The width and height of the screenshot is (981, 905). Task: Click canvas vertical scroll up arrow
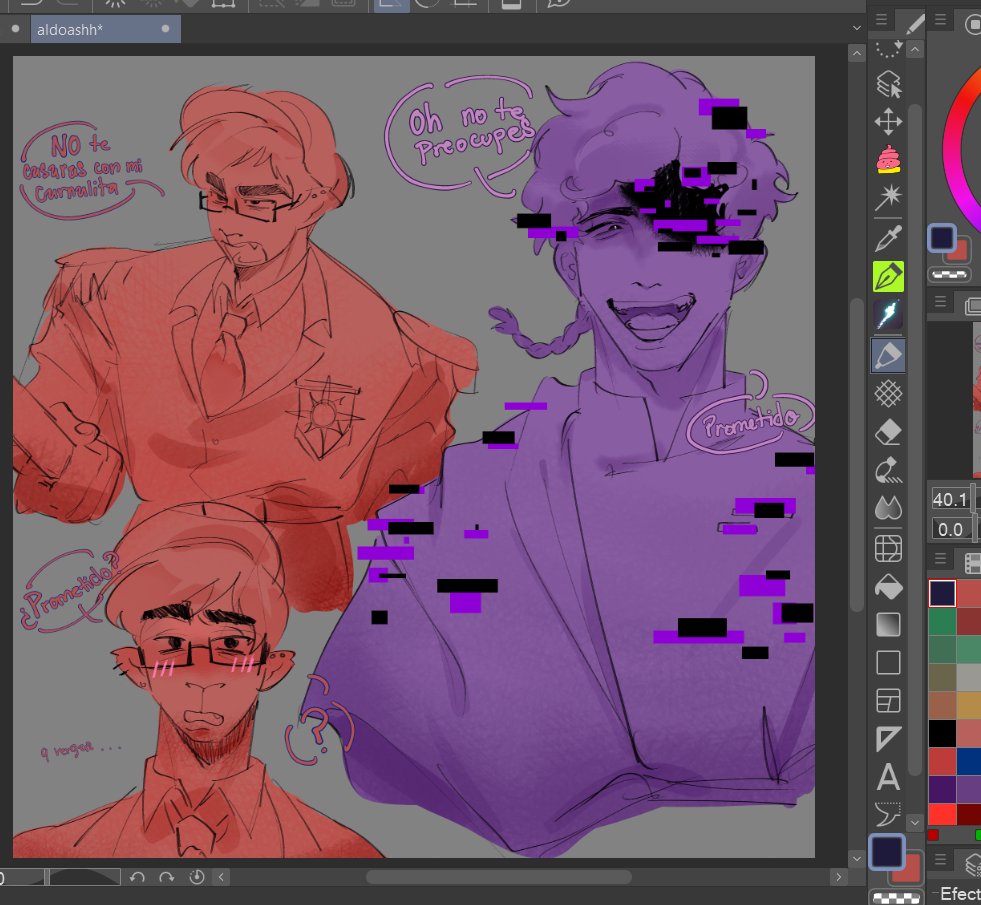856,54
